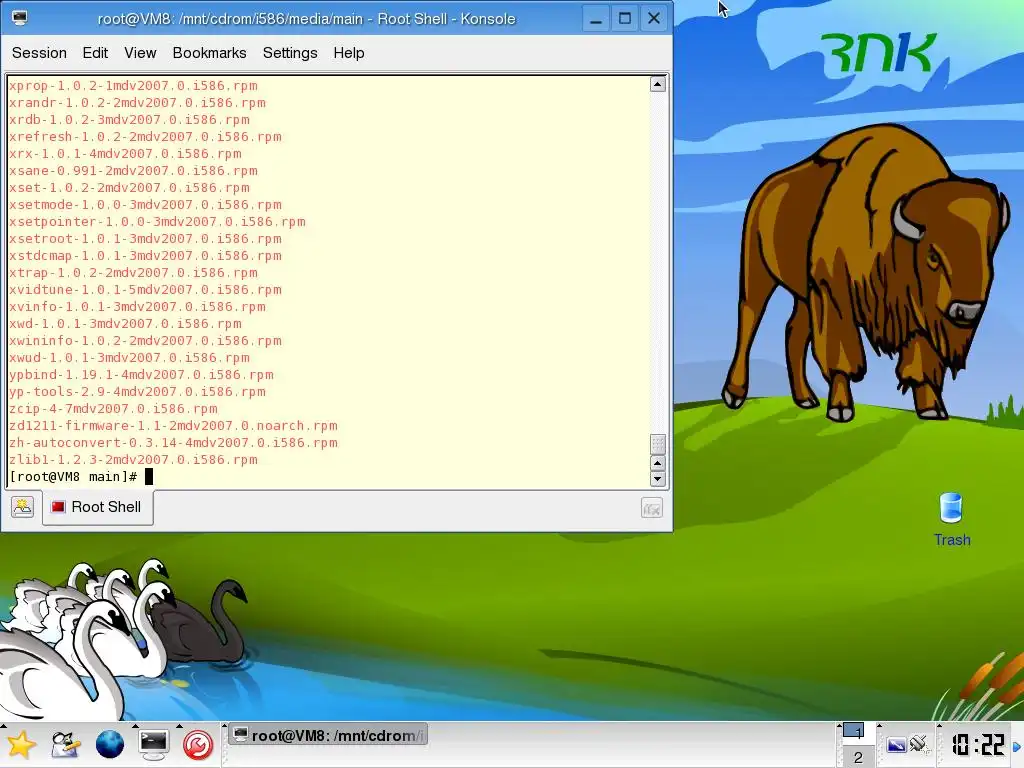Click the line xwd-1.0.1-3mdv2007.0.i586.rpm

[x=125, y=324]
